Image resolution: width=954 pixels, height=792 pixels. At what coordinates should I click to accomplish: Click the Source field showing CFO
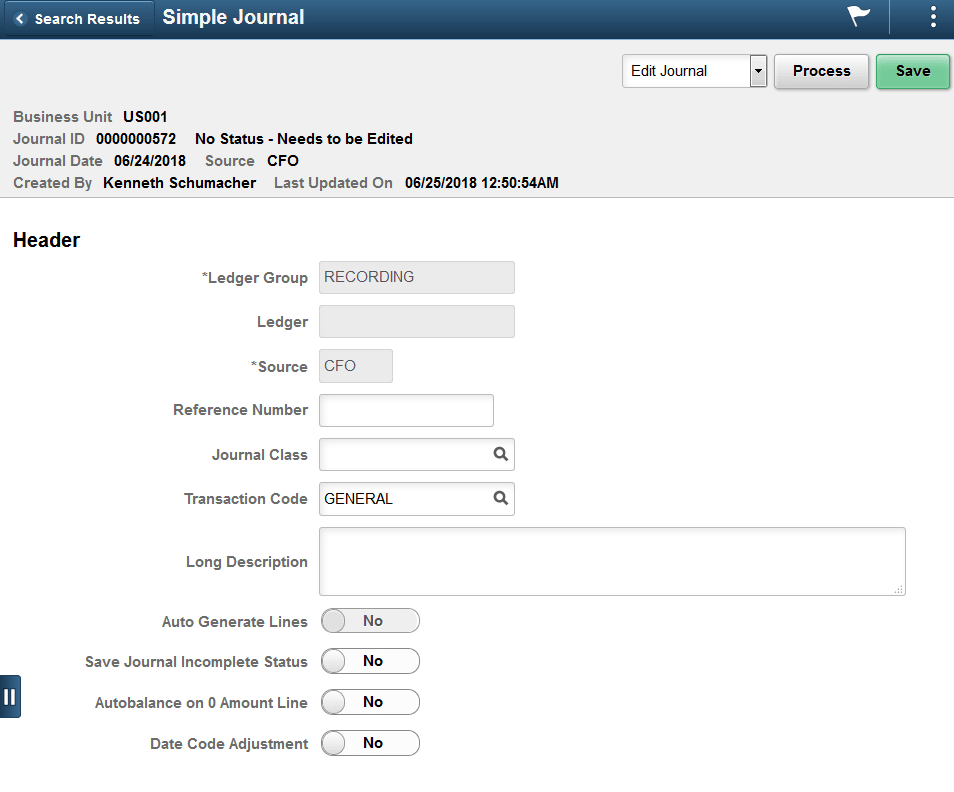356,366
